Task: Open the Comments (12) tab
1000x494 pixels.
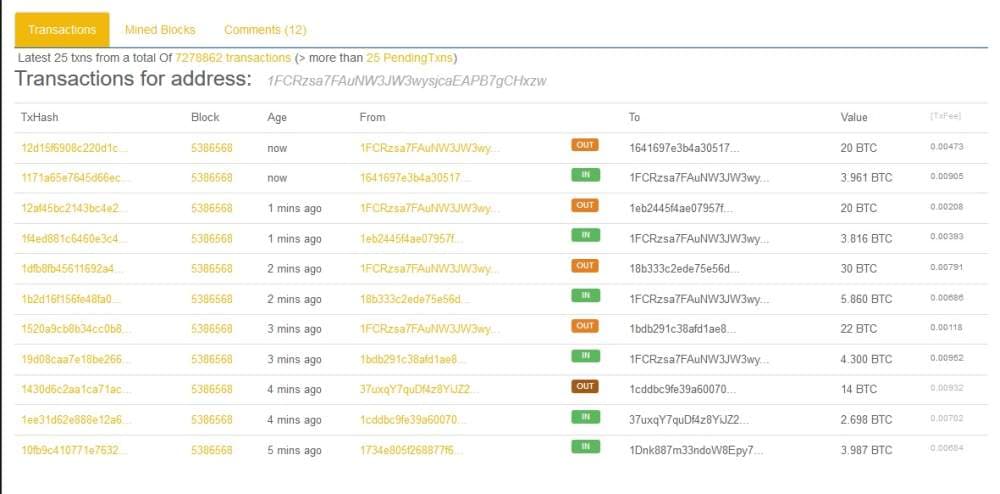Action: click(x=265, y=30)
